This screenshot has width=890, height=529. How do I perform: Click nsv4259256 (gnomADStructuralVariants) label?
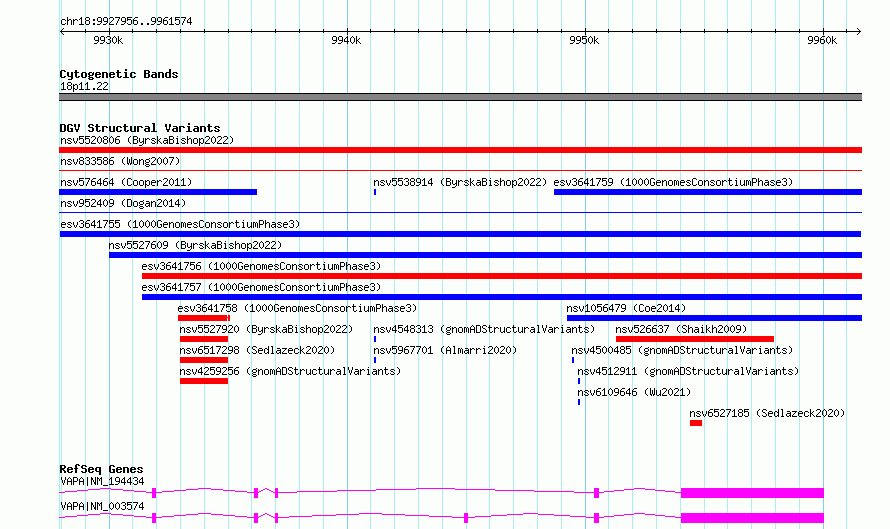[x=290, y=371]
